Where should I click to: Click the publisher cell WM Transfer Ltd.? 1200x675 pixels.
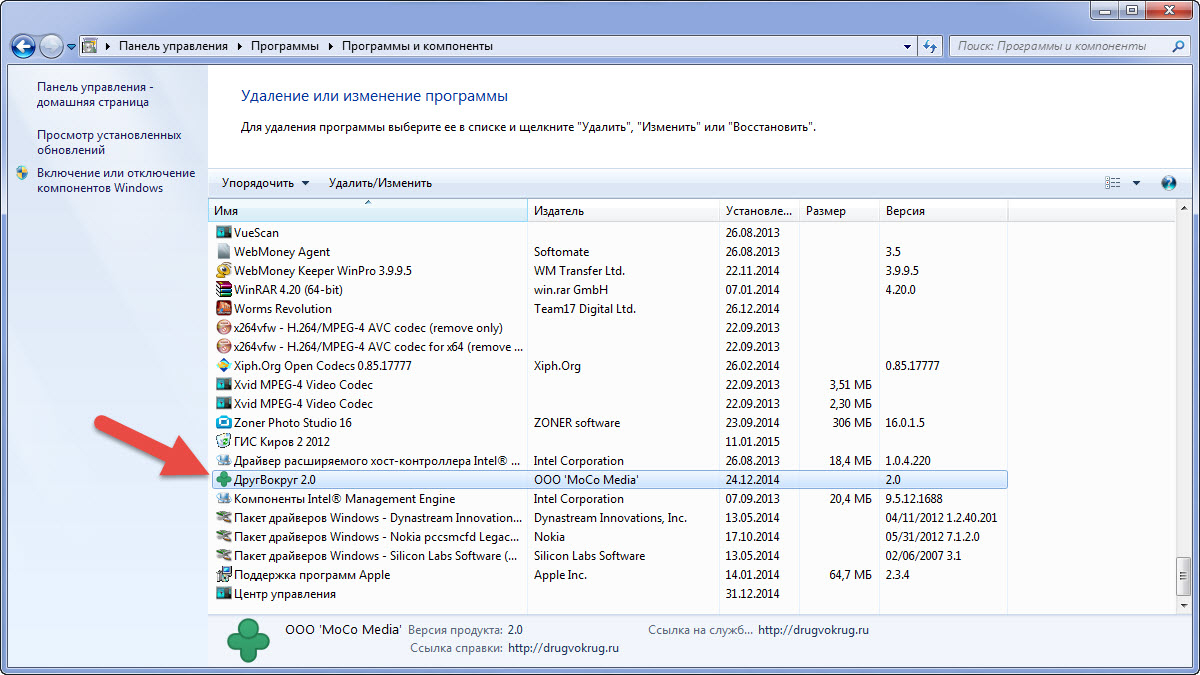[x=579, y=271]
